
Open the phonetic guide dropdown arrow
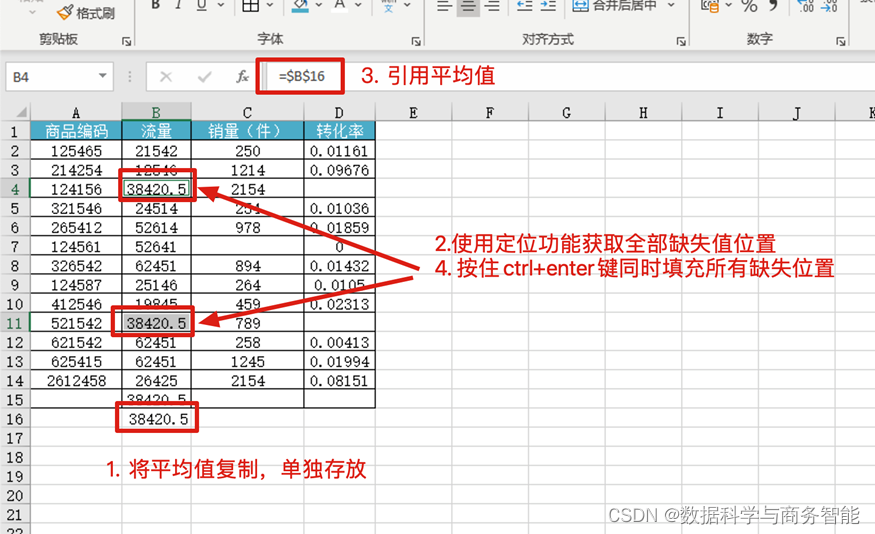[x=407, y=5]
